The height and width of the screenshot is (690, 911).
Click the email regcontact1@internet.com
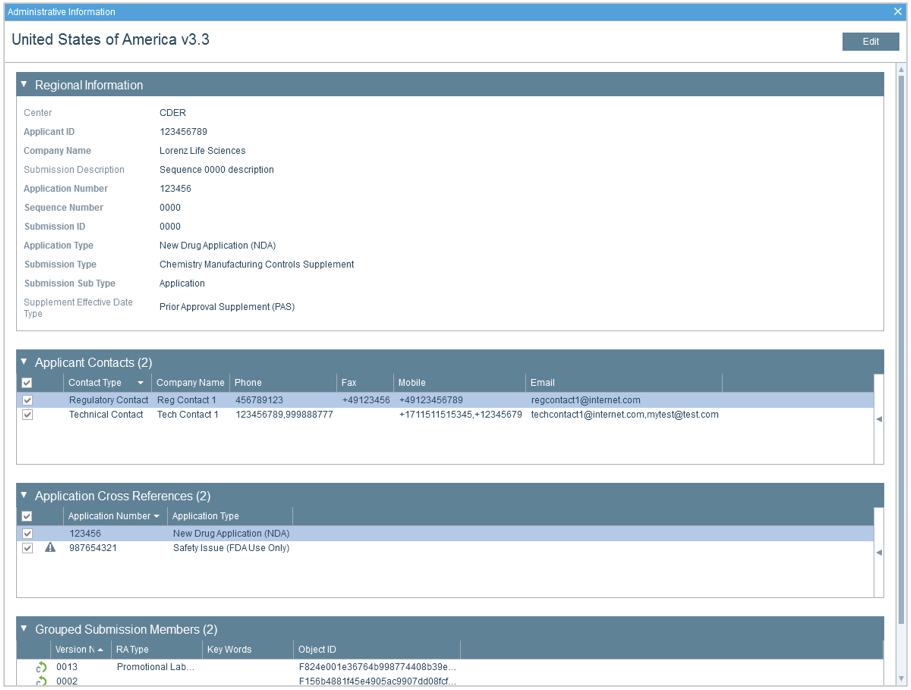tap(586, 400)
